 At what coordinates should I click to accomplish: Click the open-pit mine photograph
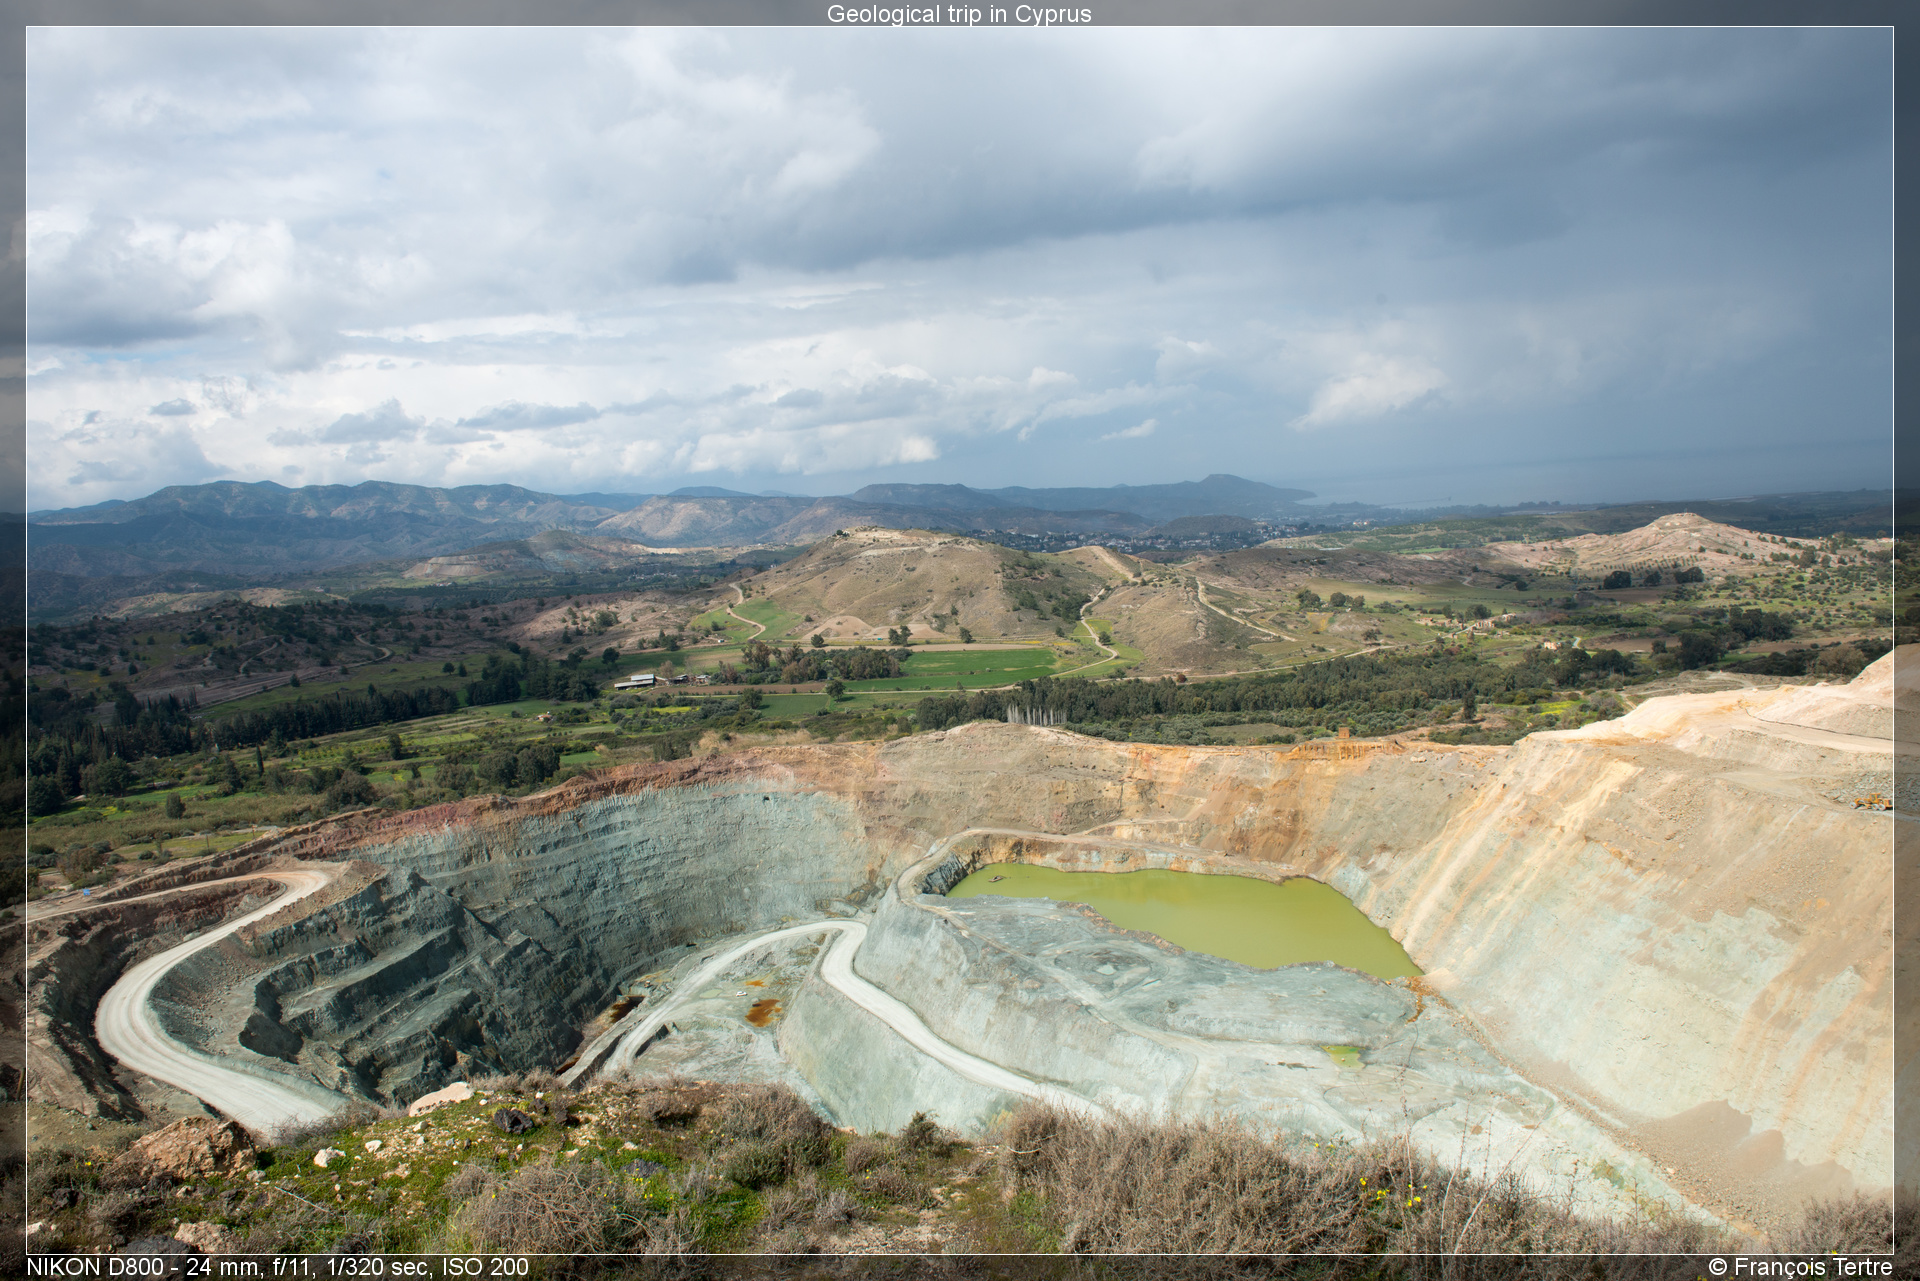pos(960,640)
